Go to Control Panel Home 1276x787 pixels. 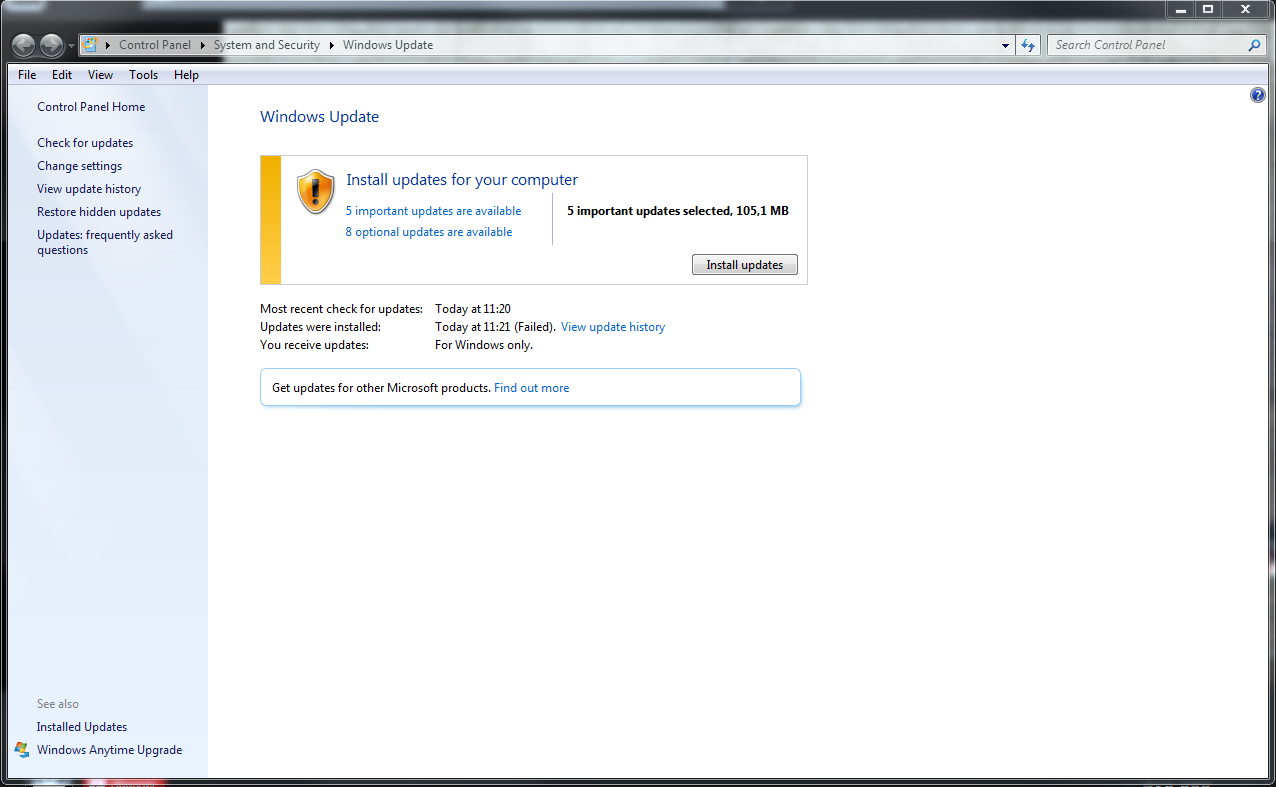(x=91, y=107)
